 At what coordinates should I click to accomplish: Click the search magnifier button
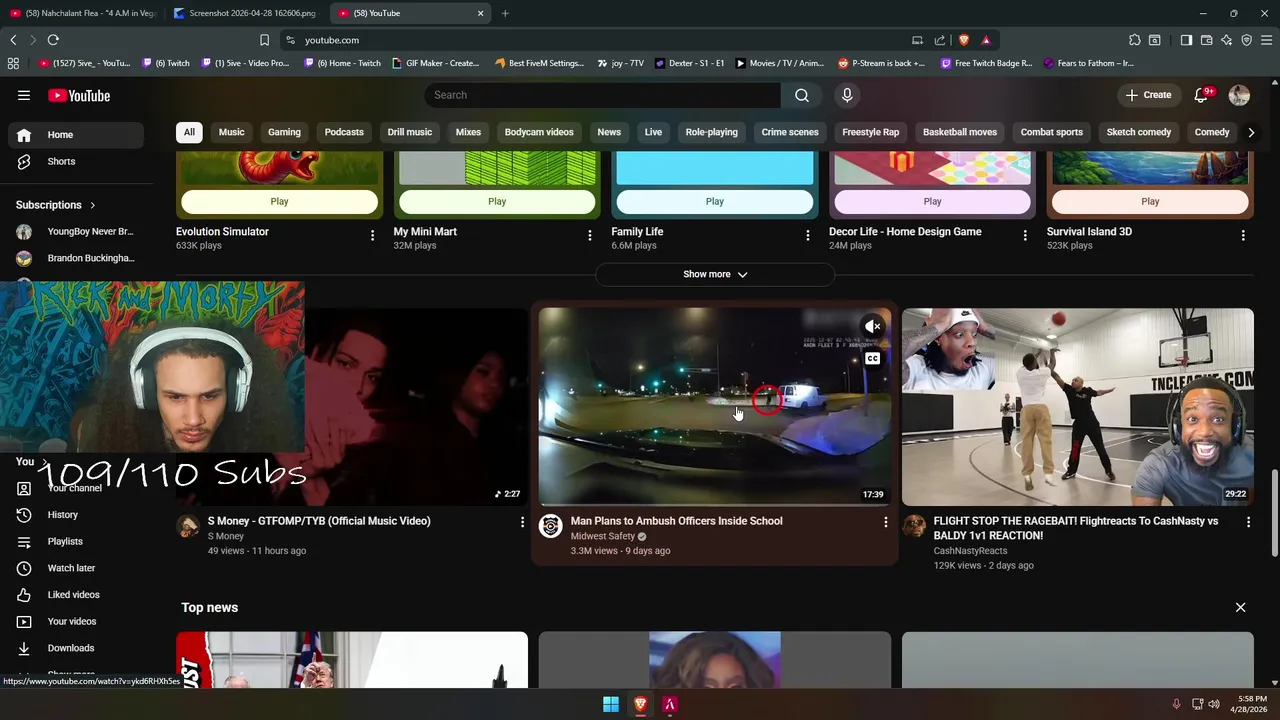pos(802,95)
